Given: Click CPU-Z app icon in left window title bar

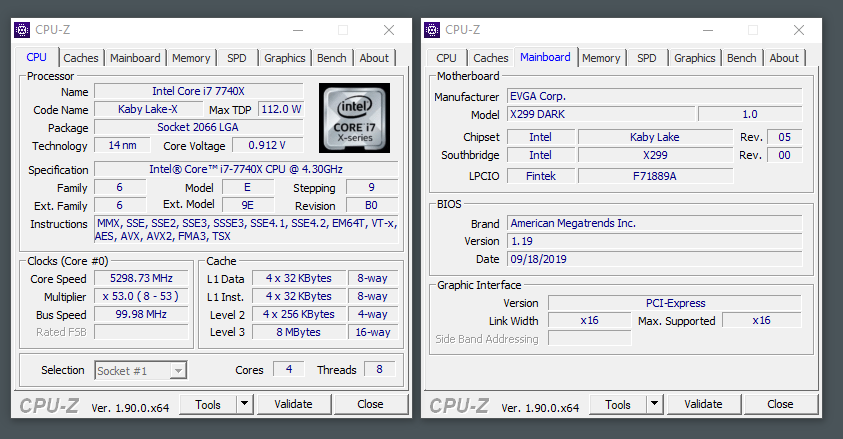Looking at the screenshot, I should 22,30.
